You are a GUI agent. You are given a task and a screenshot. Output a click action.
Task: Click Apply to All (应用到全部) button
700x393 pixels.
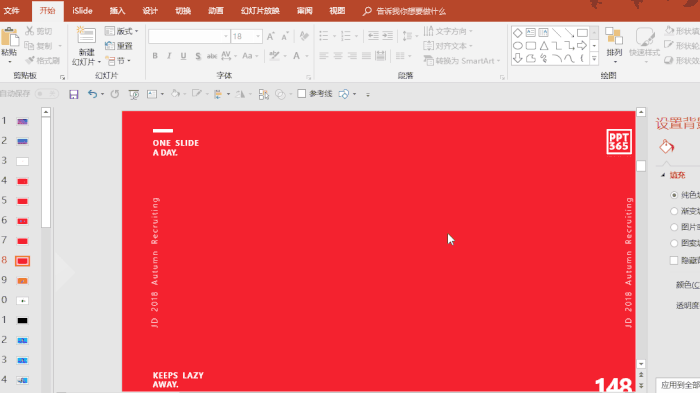tap(678, 385)
